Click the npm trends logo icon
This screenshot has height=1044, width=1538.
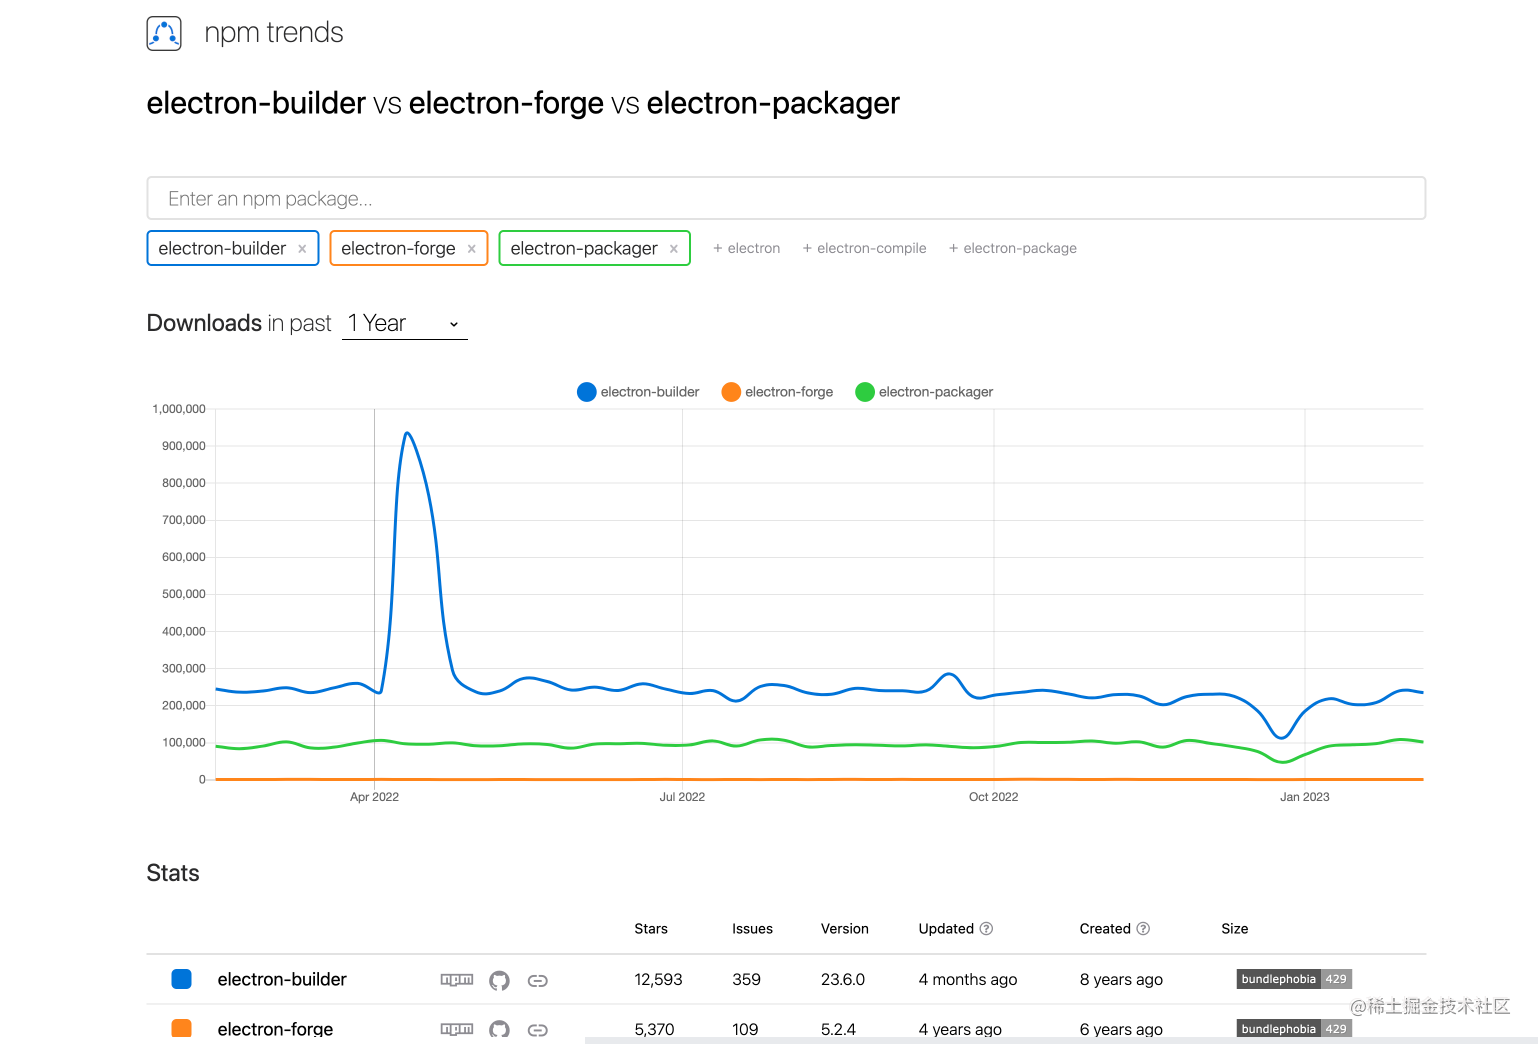click(x=164, y=33)
